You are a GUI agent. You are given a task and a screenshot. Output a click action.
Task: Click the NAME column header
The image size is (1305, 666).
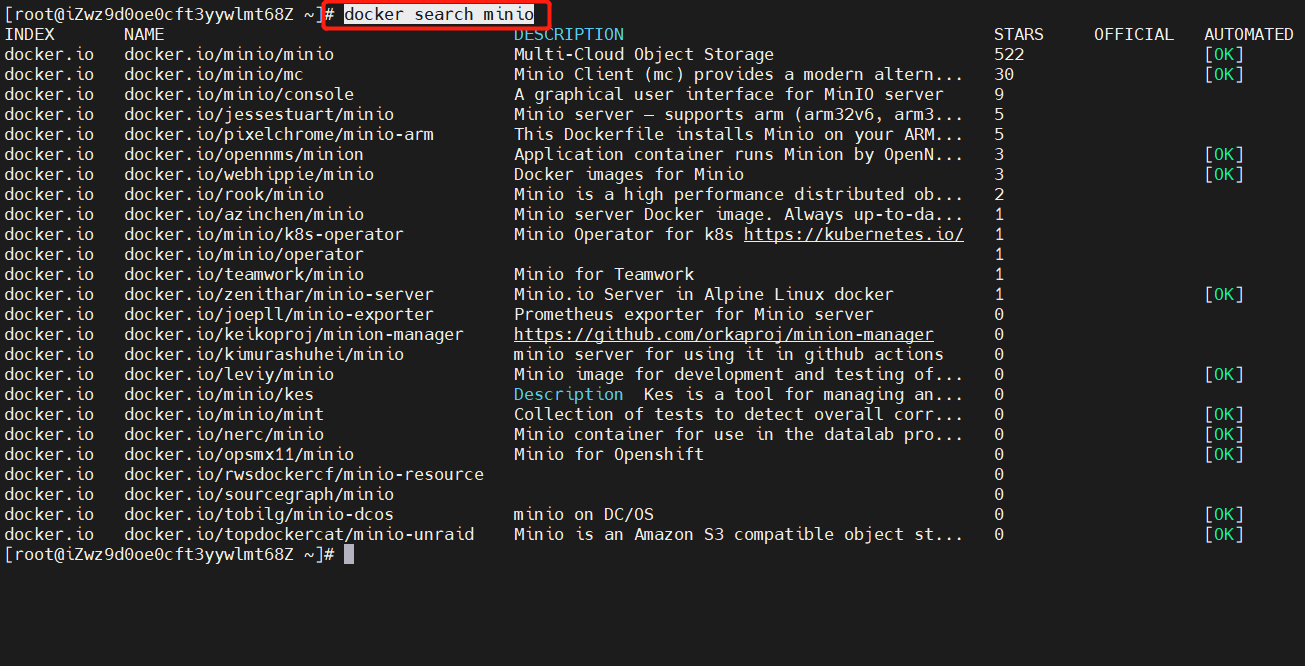click(144, 34)
